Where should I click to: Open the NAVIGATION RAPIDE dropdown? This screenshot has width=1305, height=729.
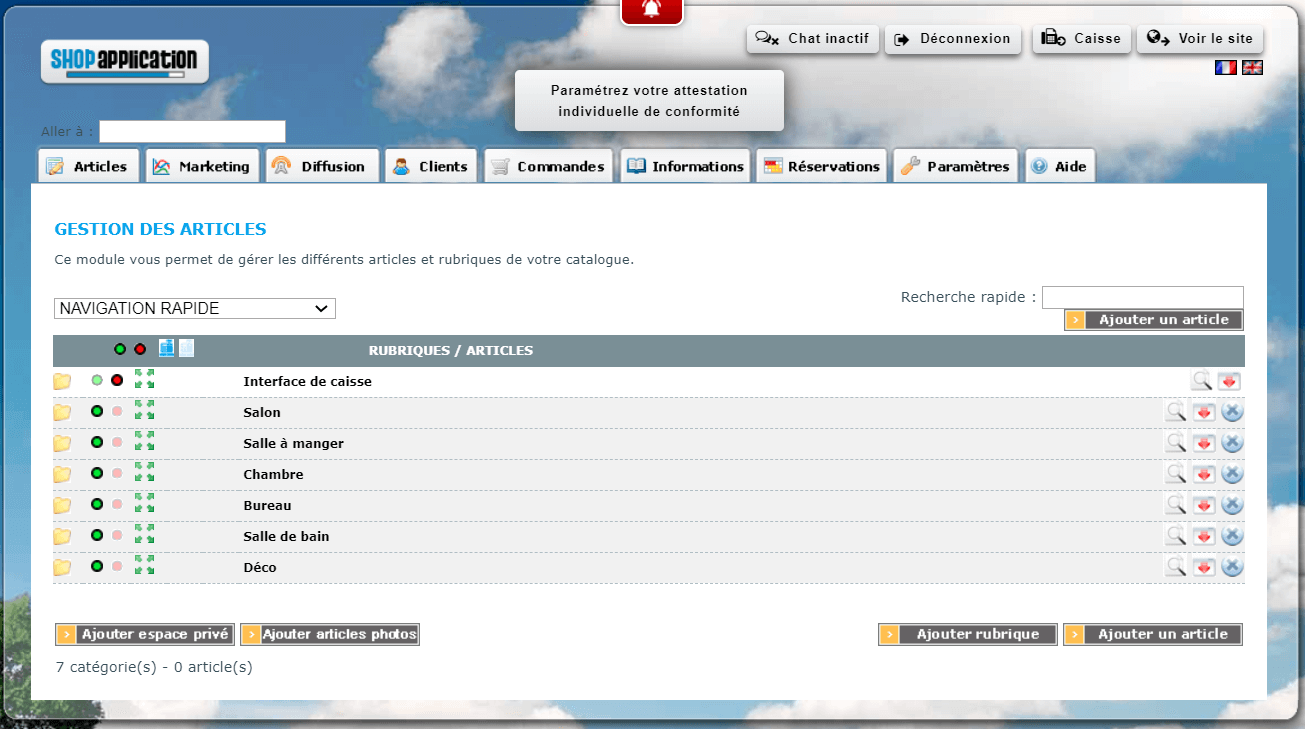coord(195,308)
